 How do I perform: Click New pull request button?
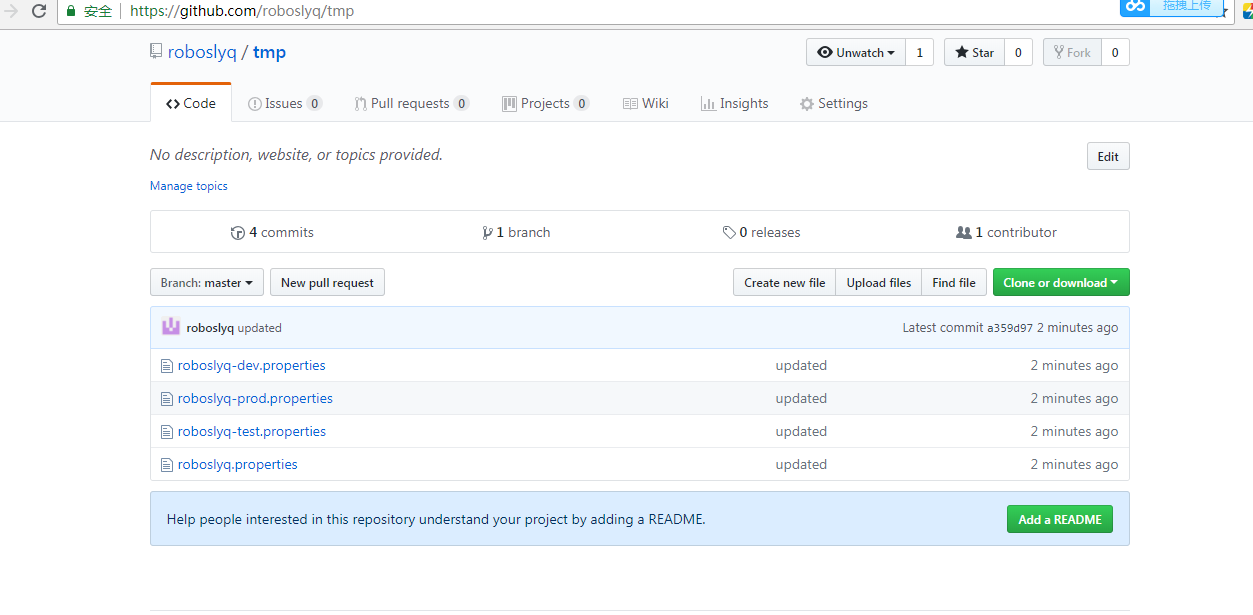tap(327, 283)
